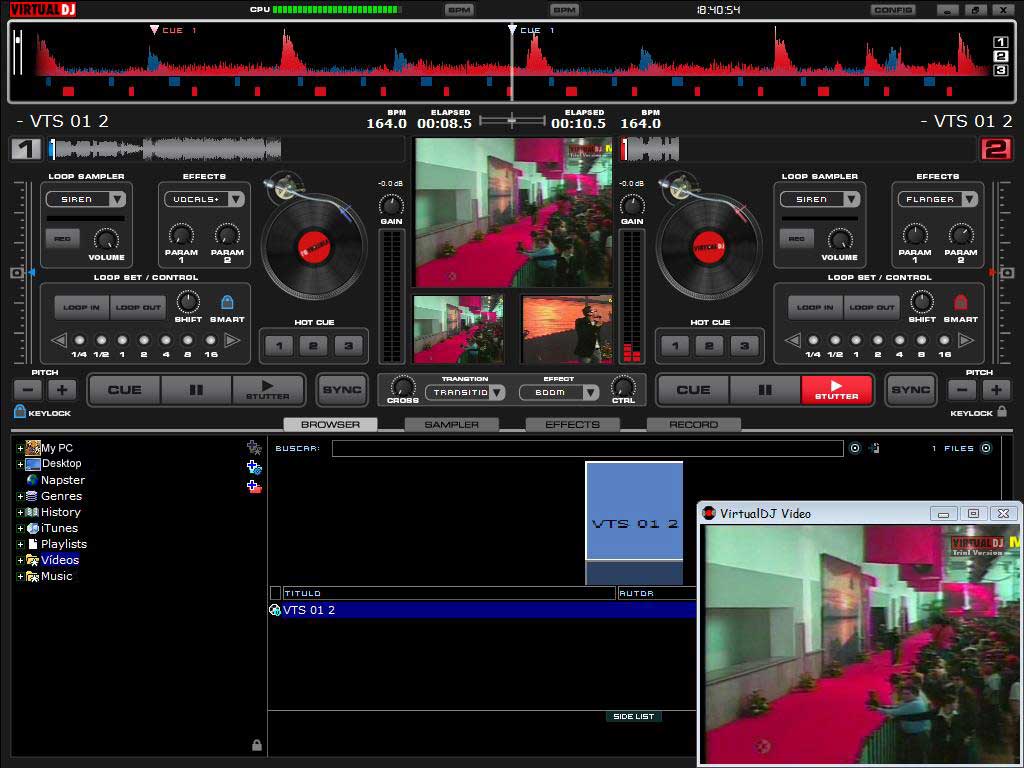Switch to the Sampler tab

click(x=451, y=424)
